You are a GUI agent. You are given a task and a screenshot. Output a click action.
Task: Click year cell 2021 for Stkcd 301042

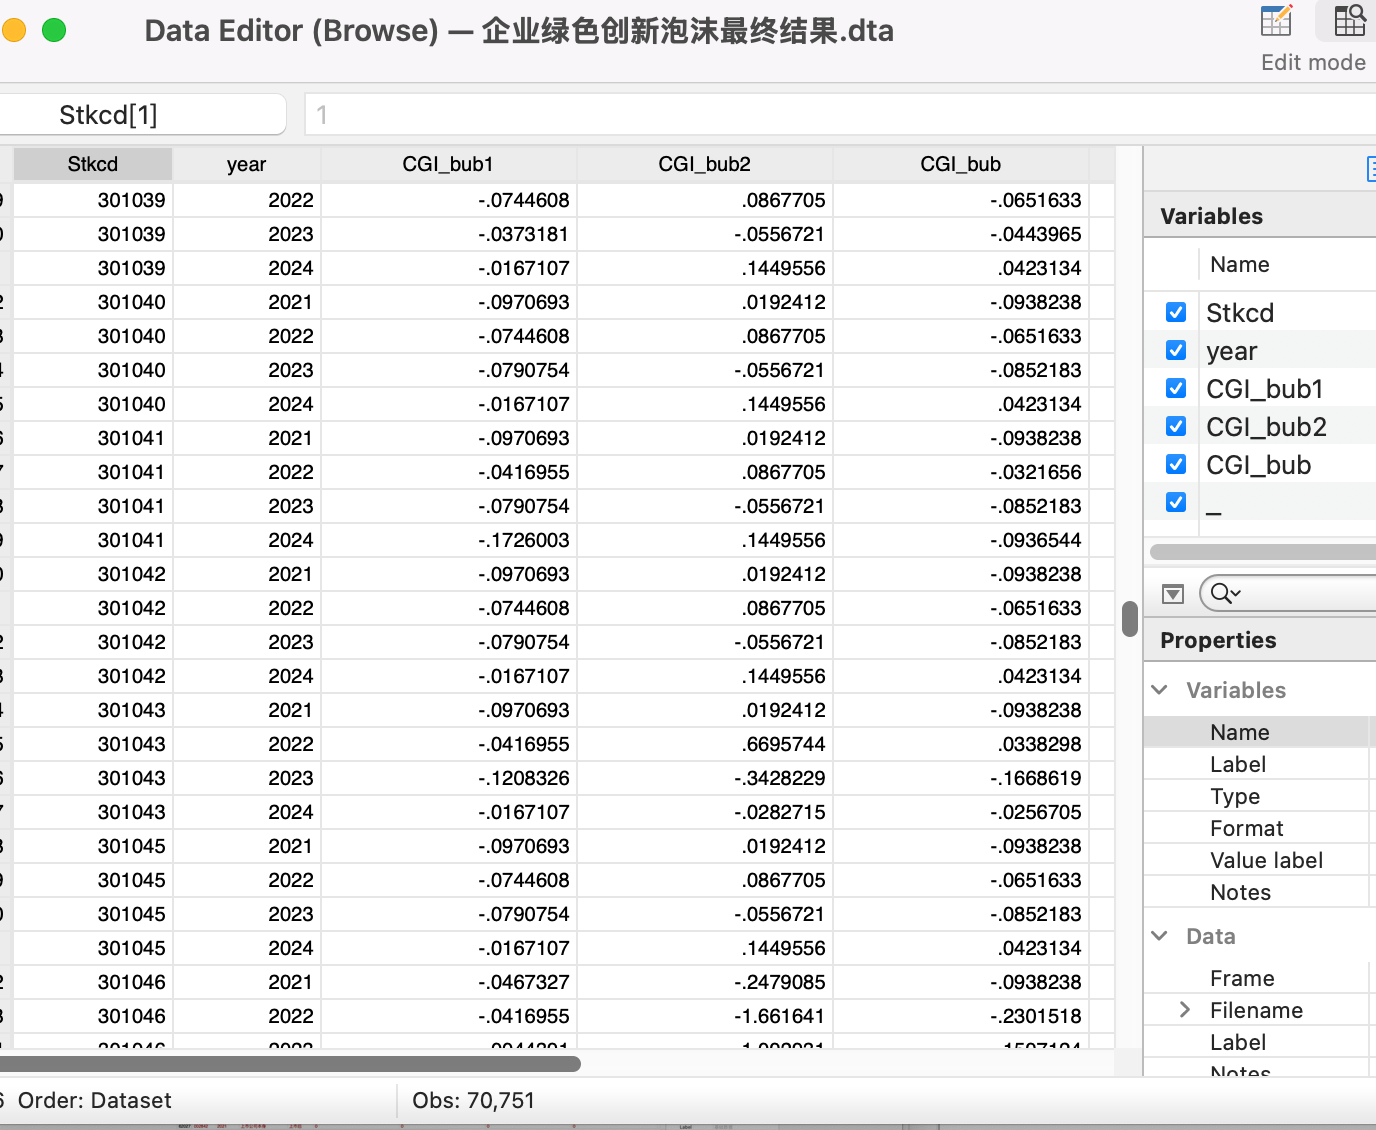tap(247, 574)
